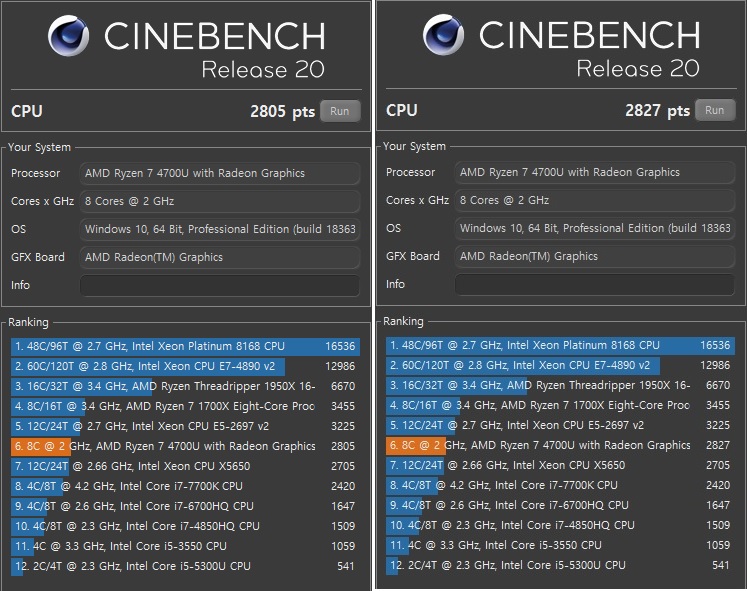Select Core i5-3550 row in left ranking
747x591 pixels.
pos(185,546)
